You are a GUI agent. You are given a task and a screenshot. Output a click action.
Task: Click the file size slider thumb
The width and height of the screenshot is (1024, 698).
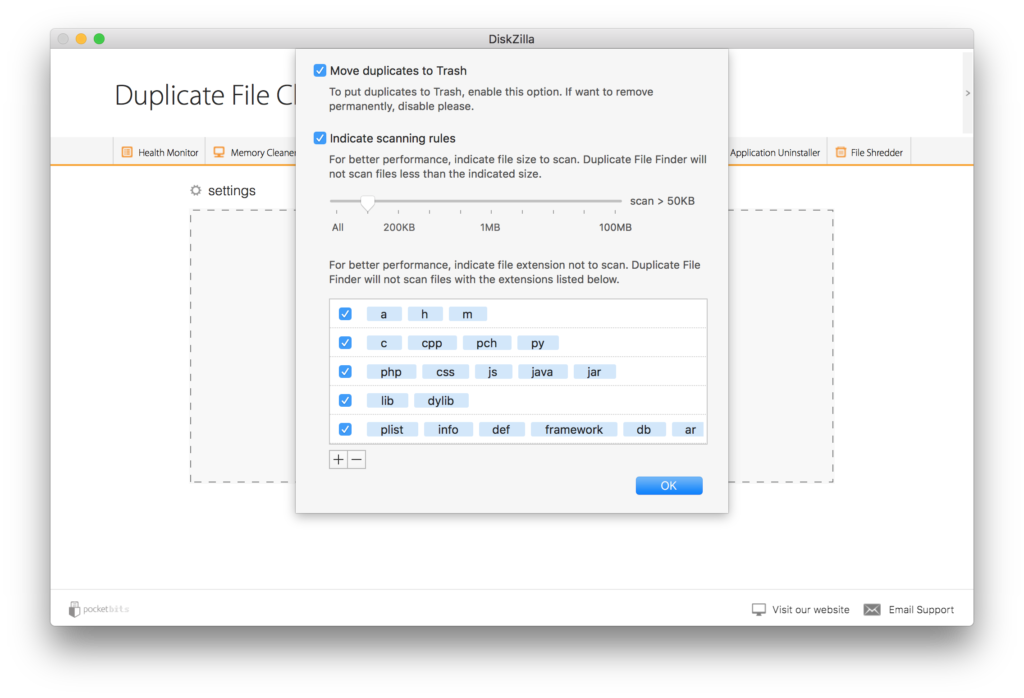point(368,203)
